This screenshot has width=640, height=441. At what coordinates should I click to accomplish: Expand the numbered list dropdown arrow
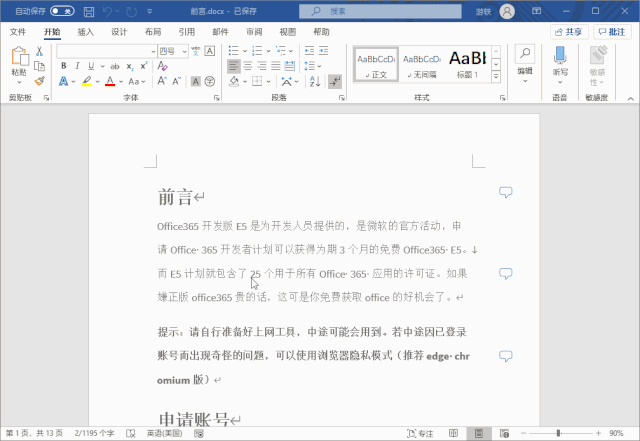(269, 51)
